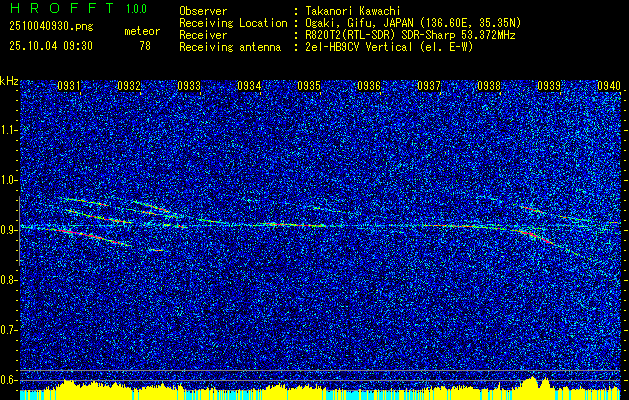Click the 0940 time marker
Screen dimensions: 629x400
[x=609, y=85]
